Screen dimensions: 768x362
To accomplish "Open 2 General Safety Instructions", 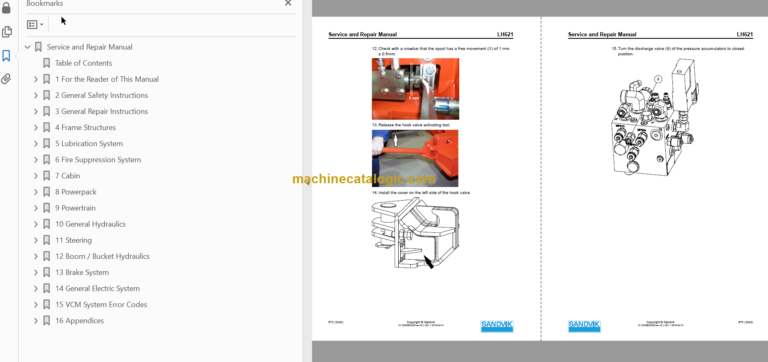I will pyautogui.click(x=101, y=96).
